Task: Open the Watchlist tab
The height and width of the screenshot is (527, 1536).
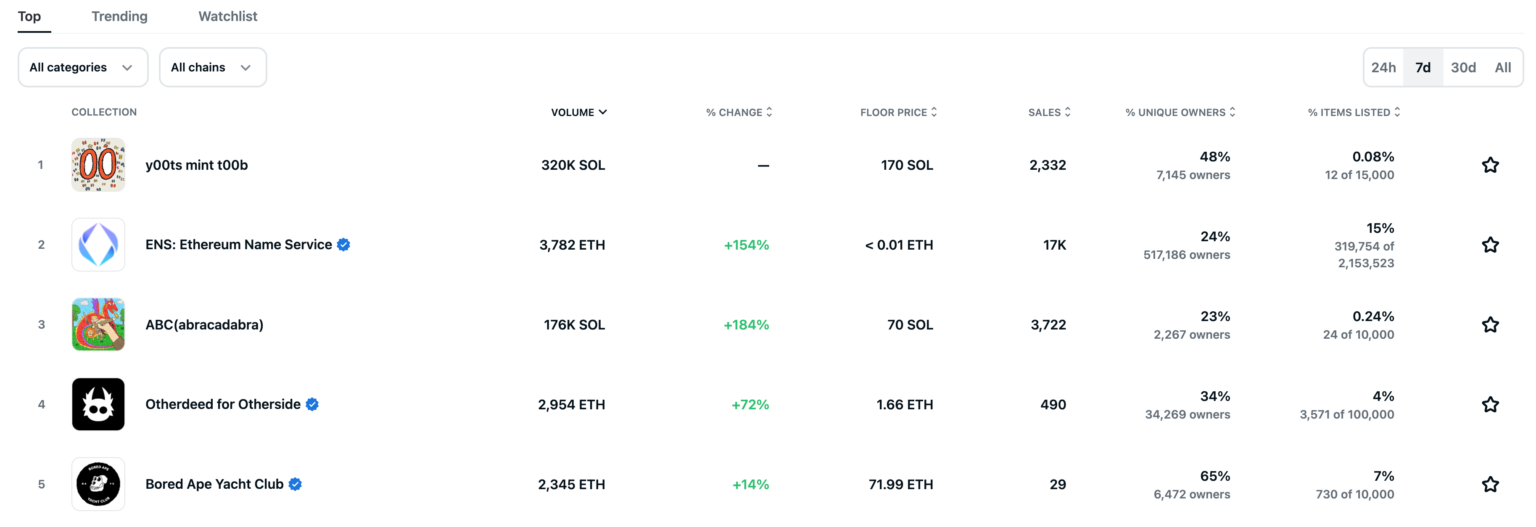Action: coord(228,16)
